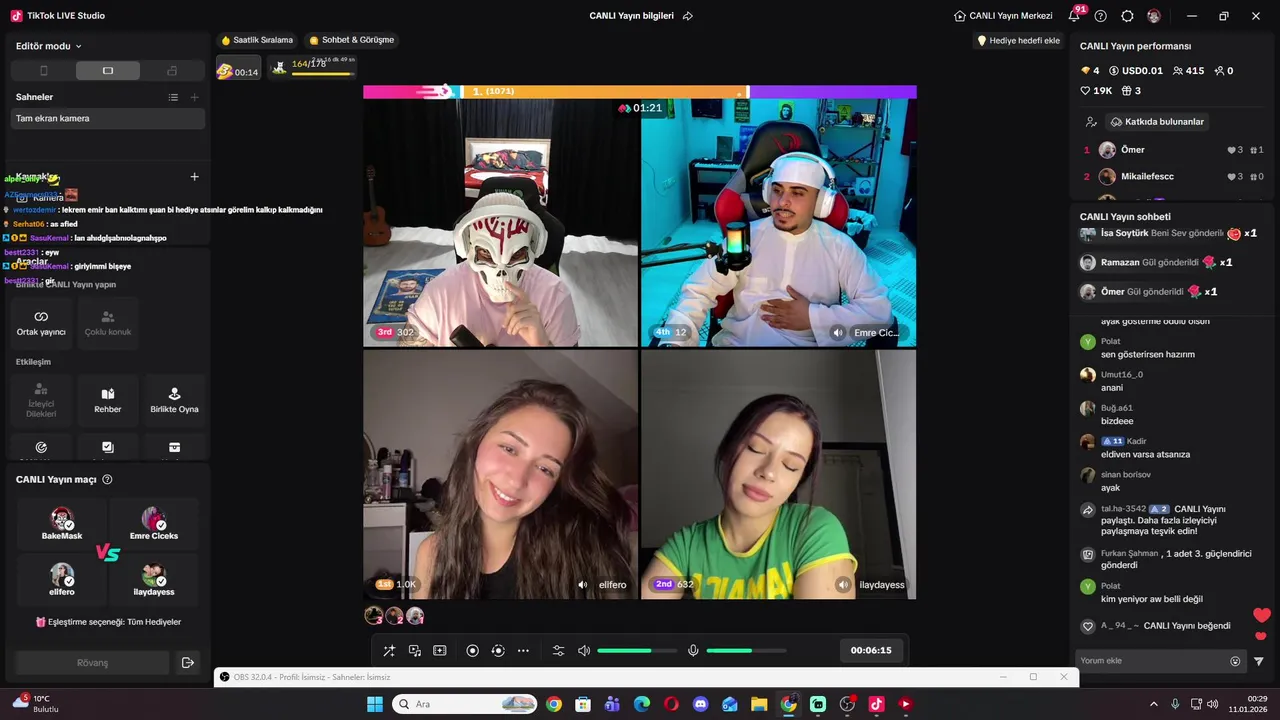The image size is (1280, 720).
Task: Open the Katkıda bulunanlar contributors tab
Action: click(1157, 122)
